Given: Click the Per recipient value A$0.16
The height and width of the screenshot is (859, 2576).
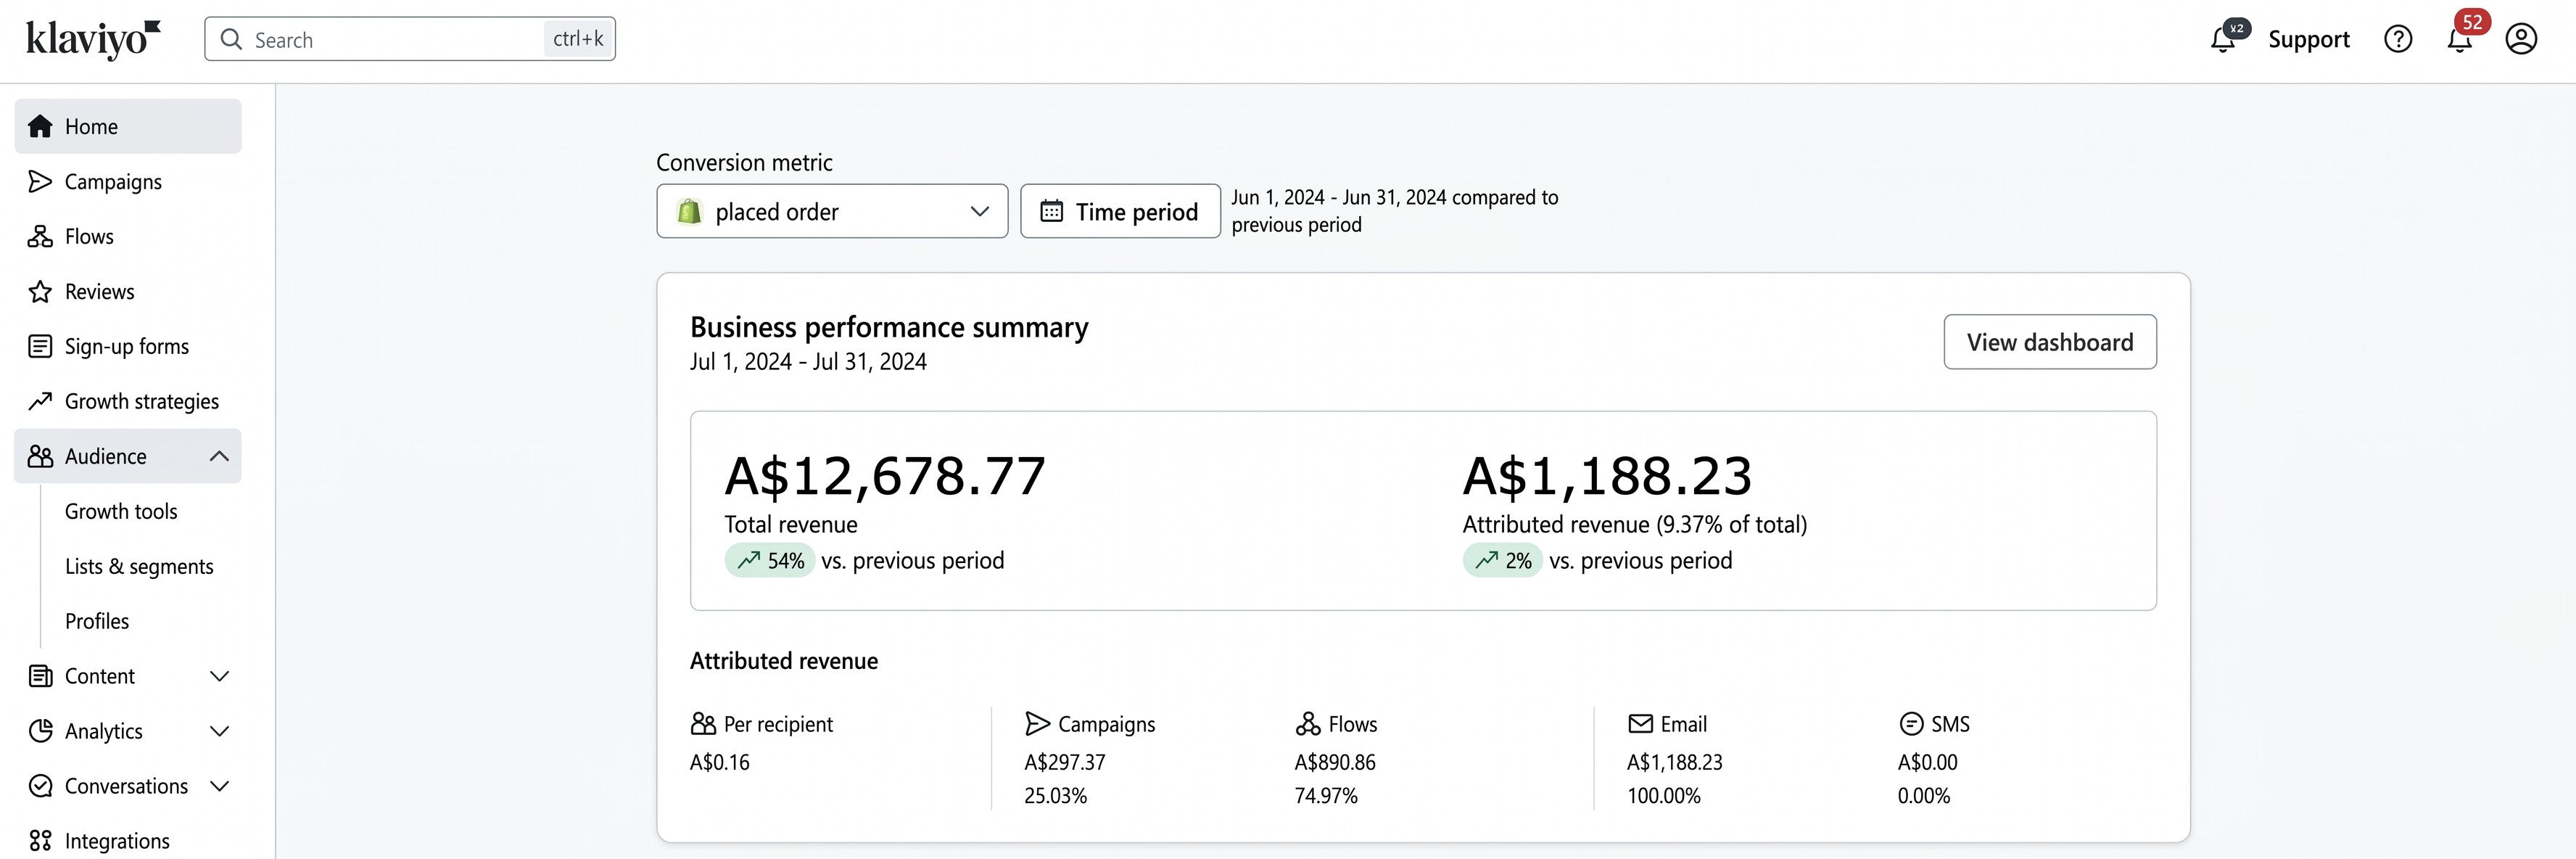Looking at the screenshot, I should tap(719, 762).
